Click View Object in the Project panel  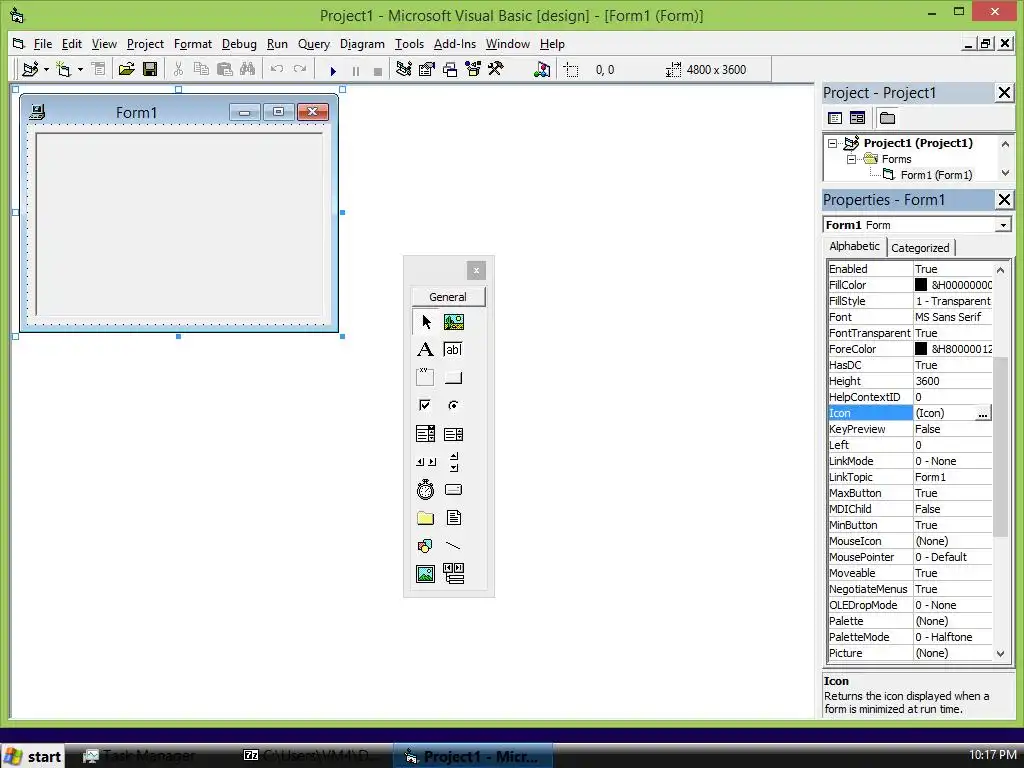857,118
